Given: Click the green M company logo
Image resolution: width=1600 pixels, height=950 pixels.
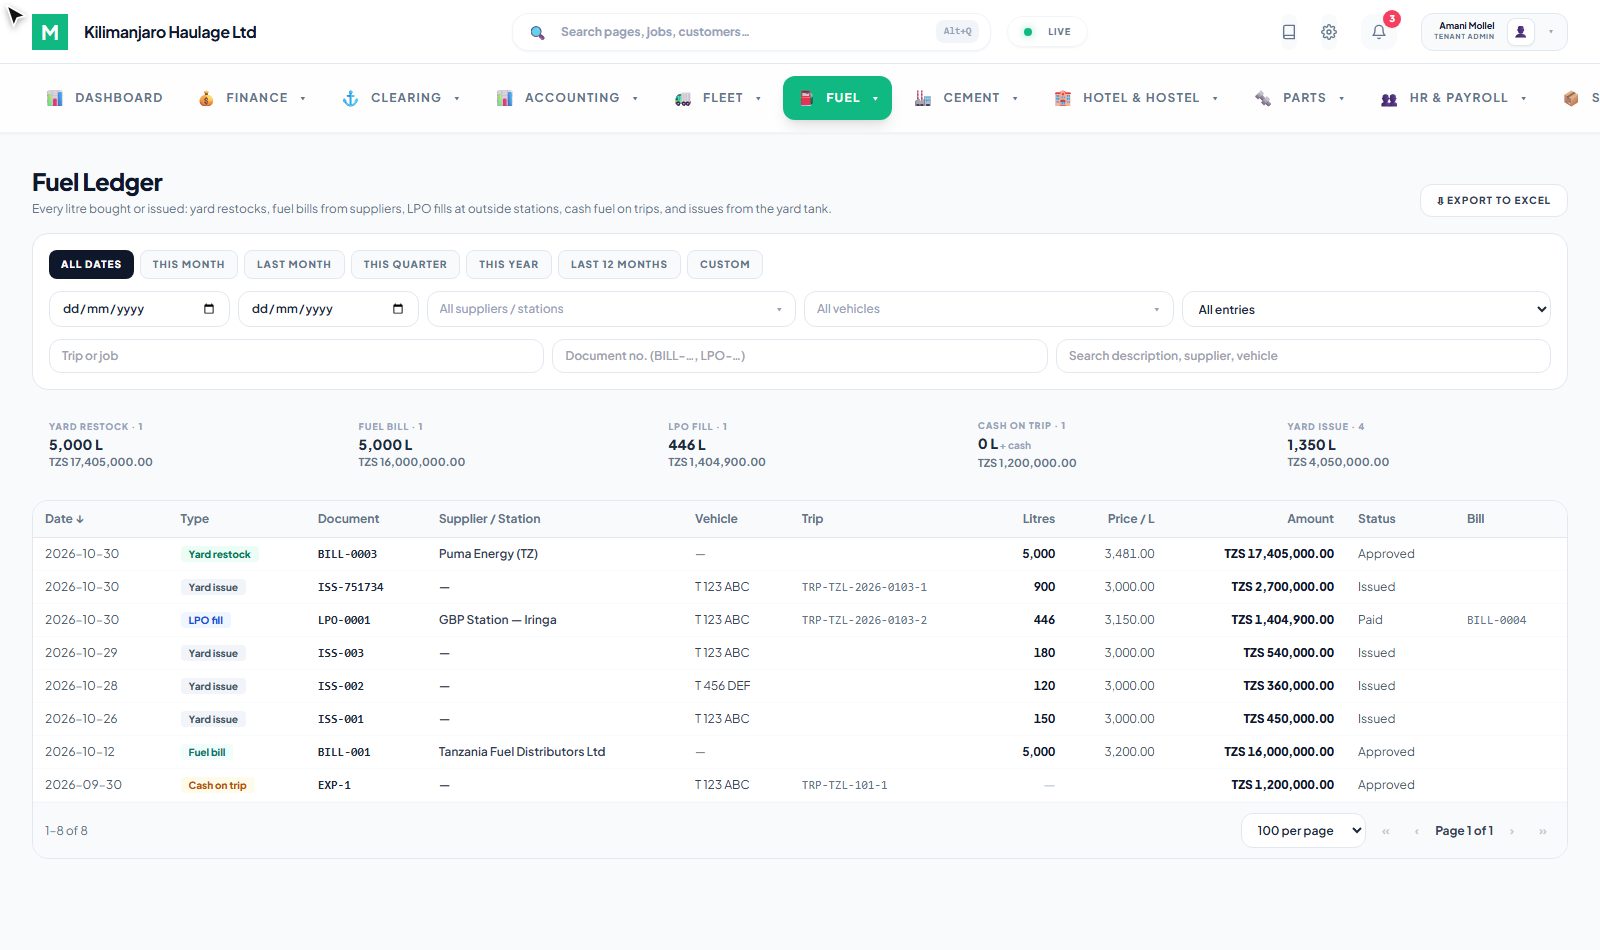Looking at the screenshot, I should click(x=50, y=32).
